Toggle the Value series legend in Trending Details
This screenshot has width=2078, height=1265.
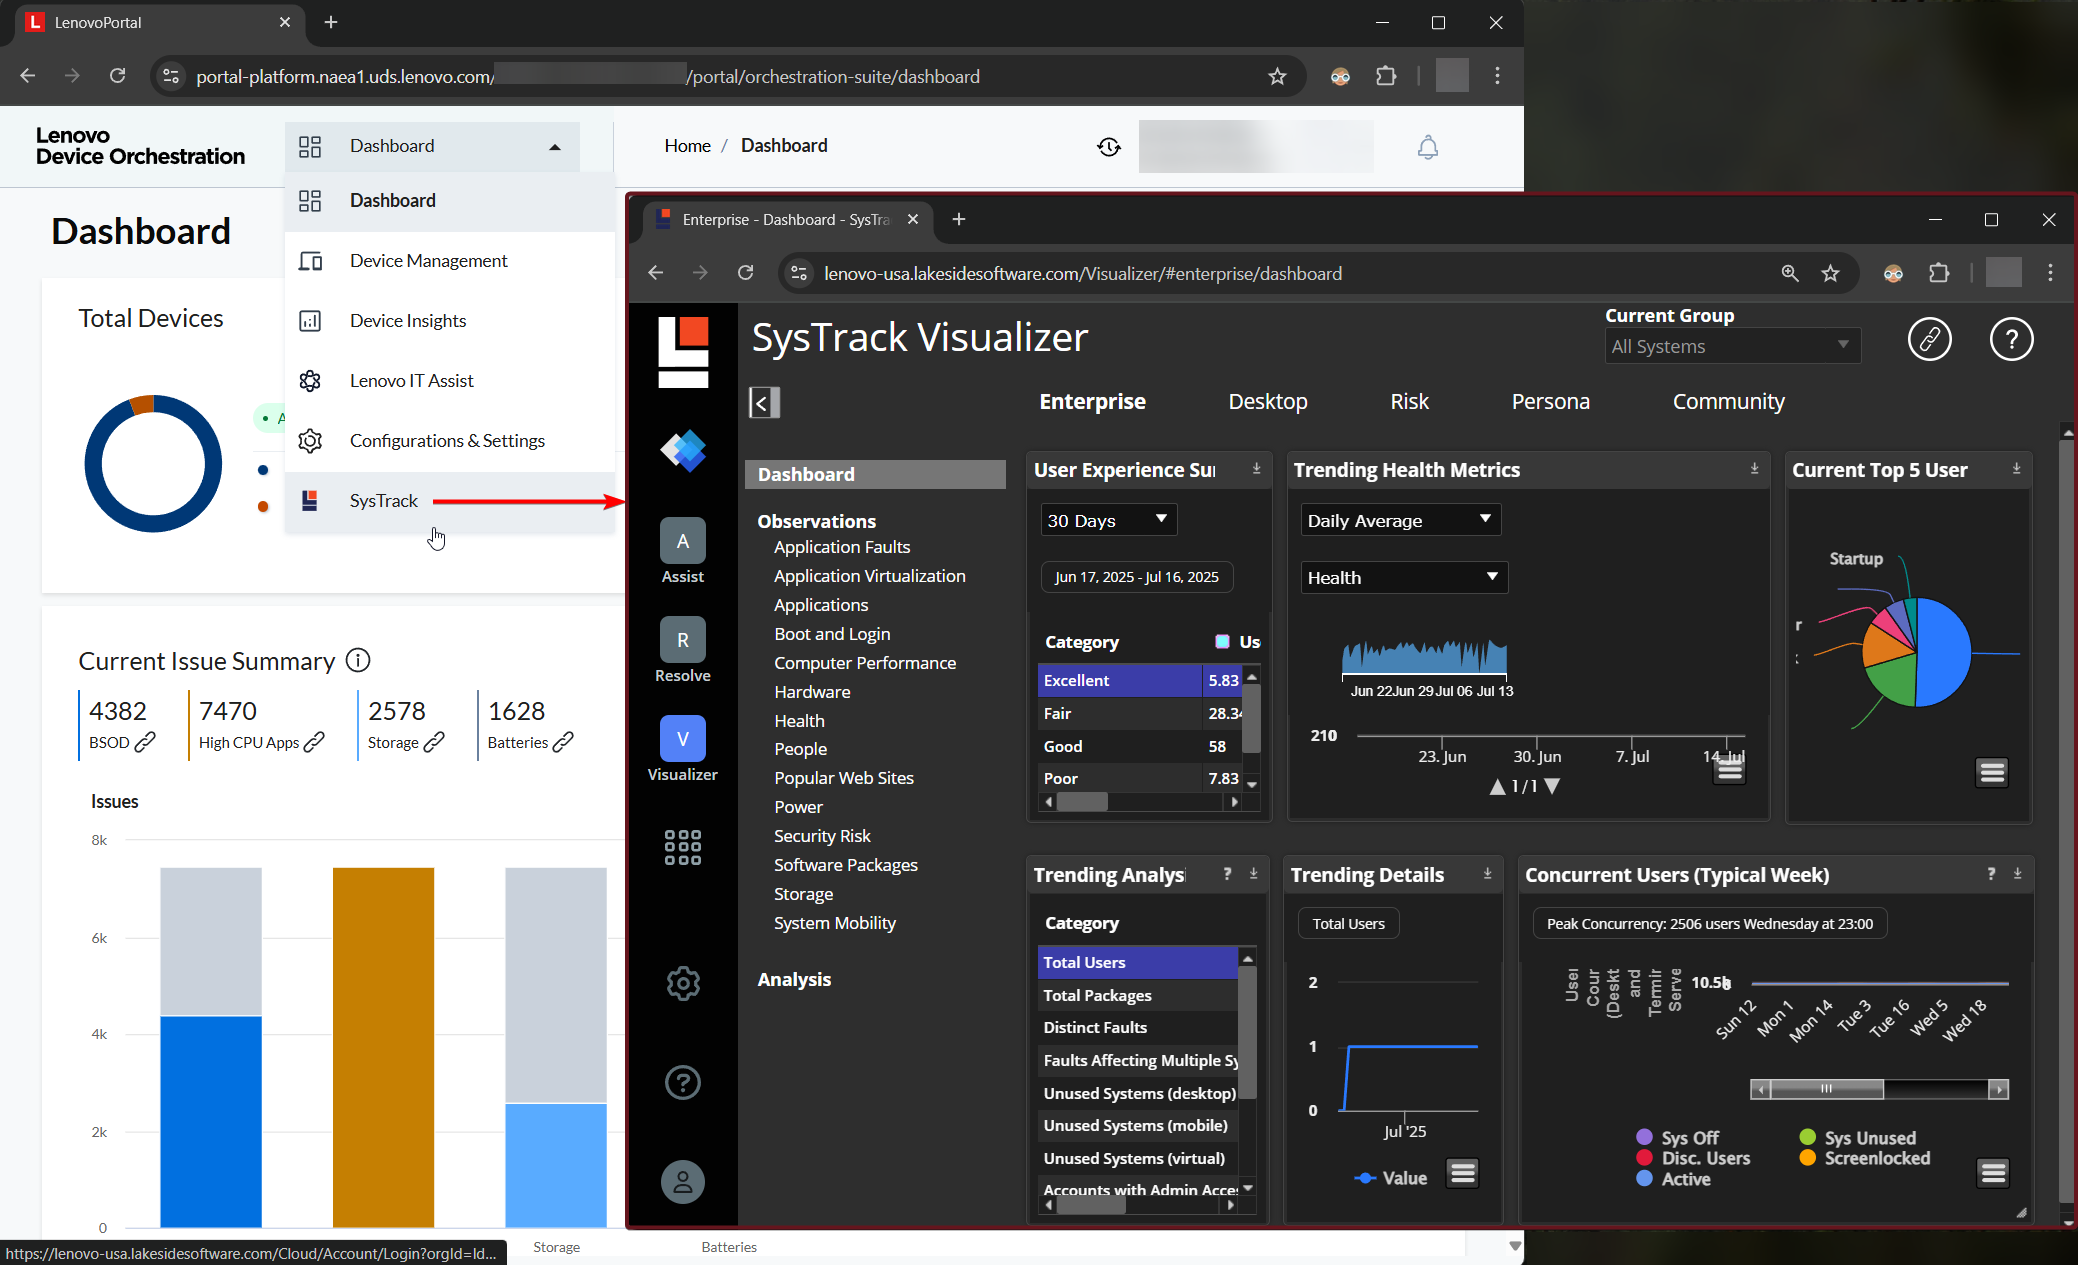pyautogui.click(x=1391, y=1178)
